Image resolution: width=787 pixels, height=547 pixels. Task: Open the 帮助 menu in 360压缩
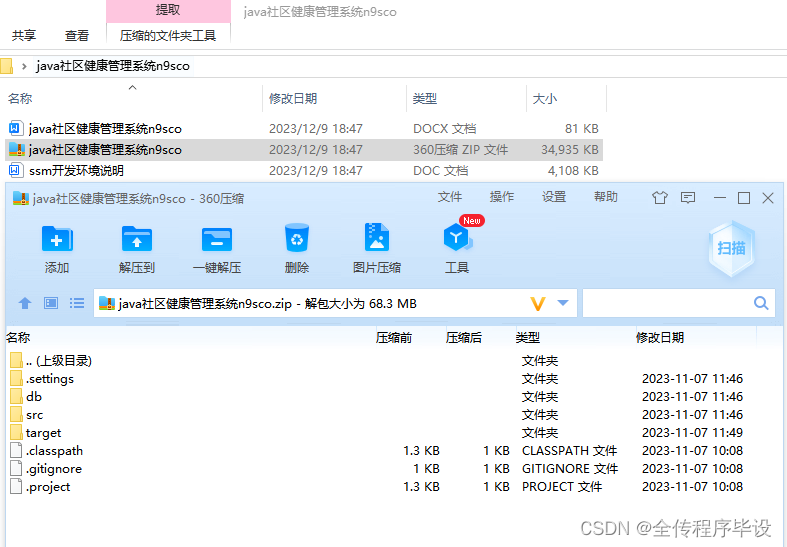(606, 197)
